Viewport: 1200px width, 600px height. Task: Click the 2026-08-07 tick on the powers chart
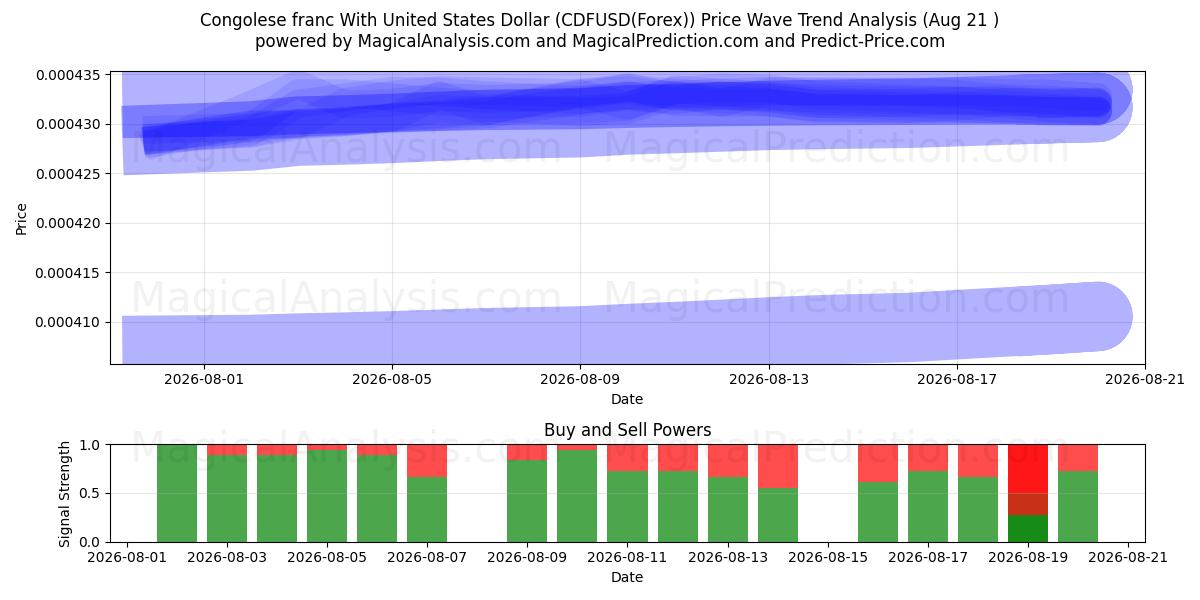(x=427, y=558)
